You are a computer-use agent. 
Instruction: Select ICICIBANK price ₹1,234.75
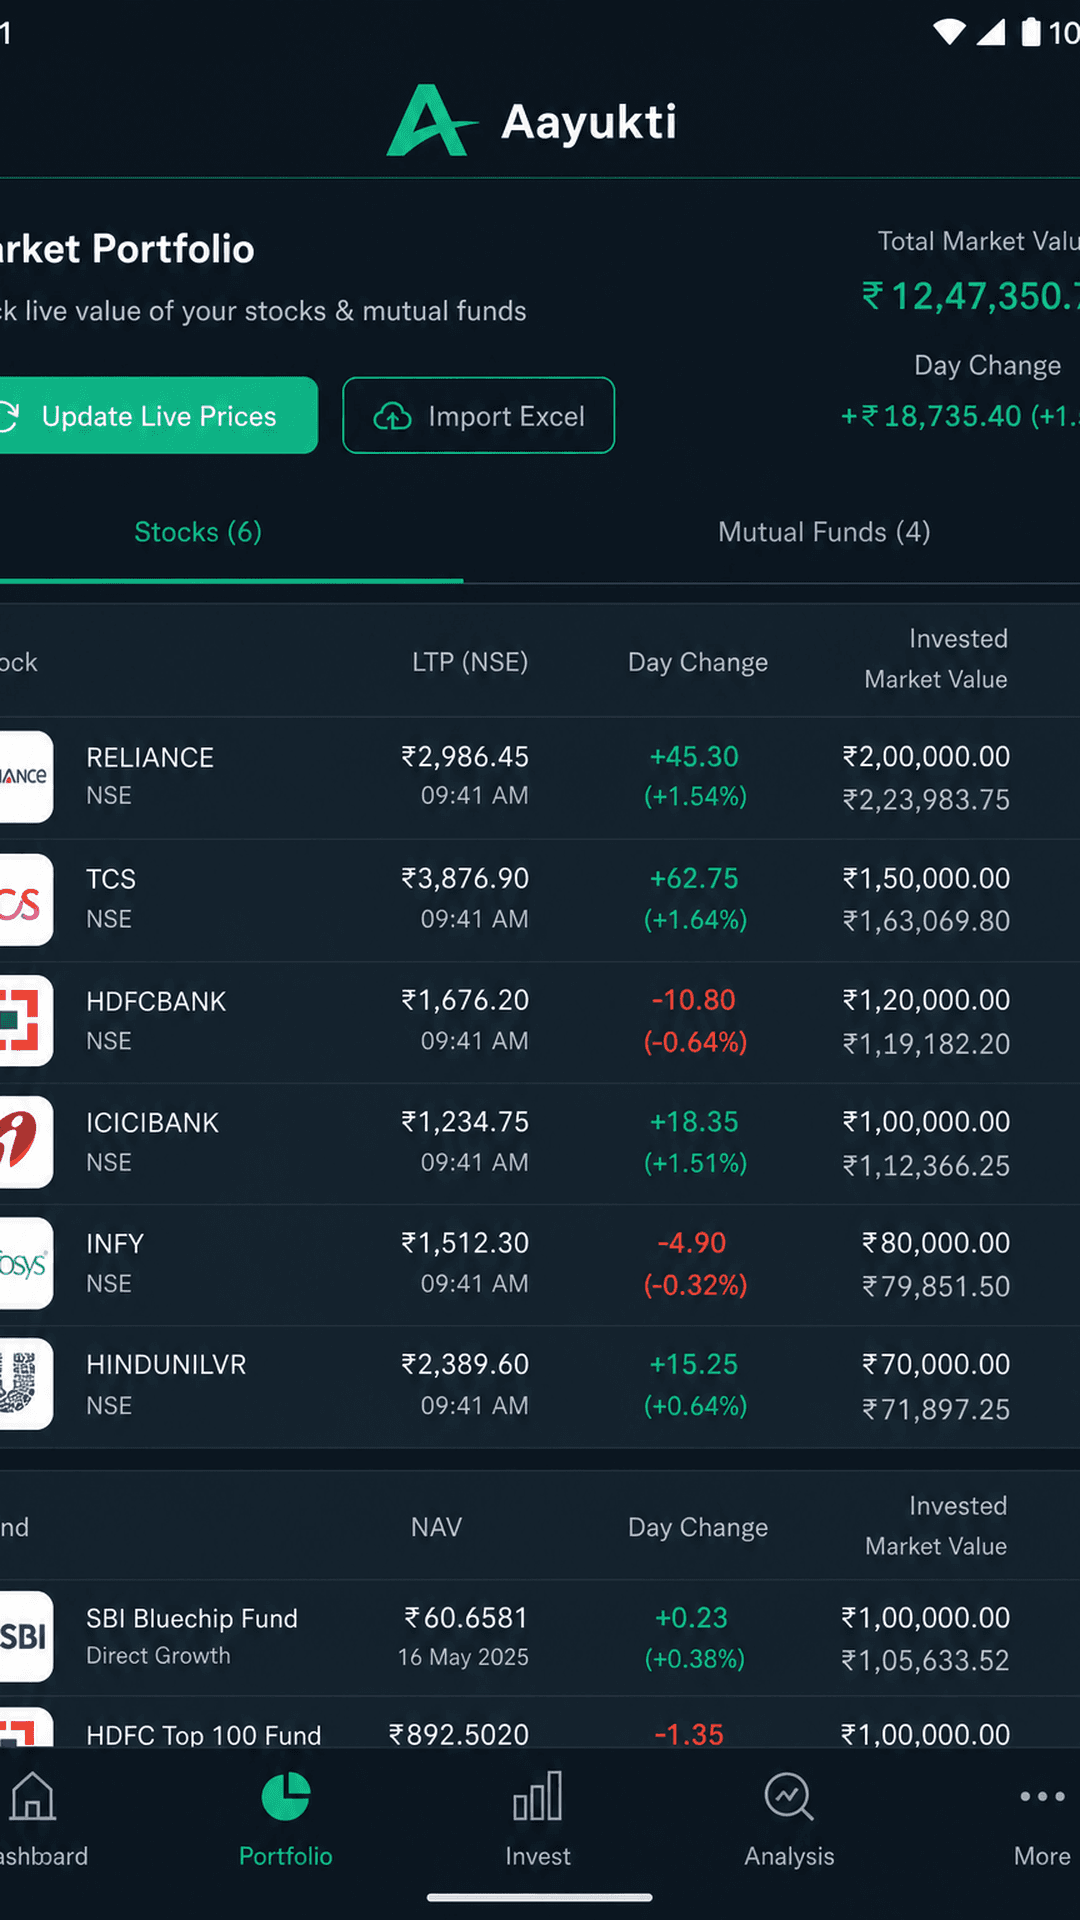tap(465, 1122)
